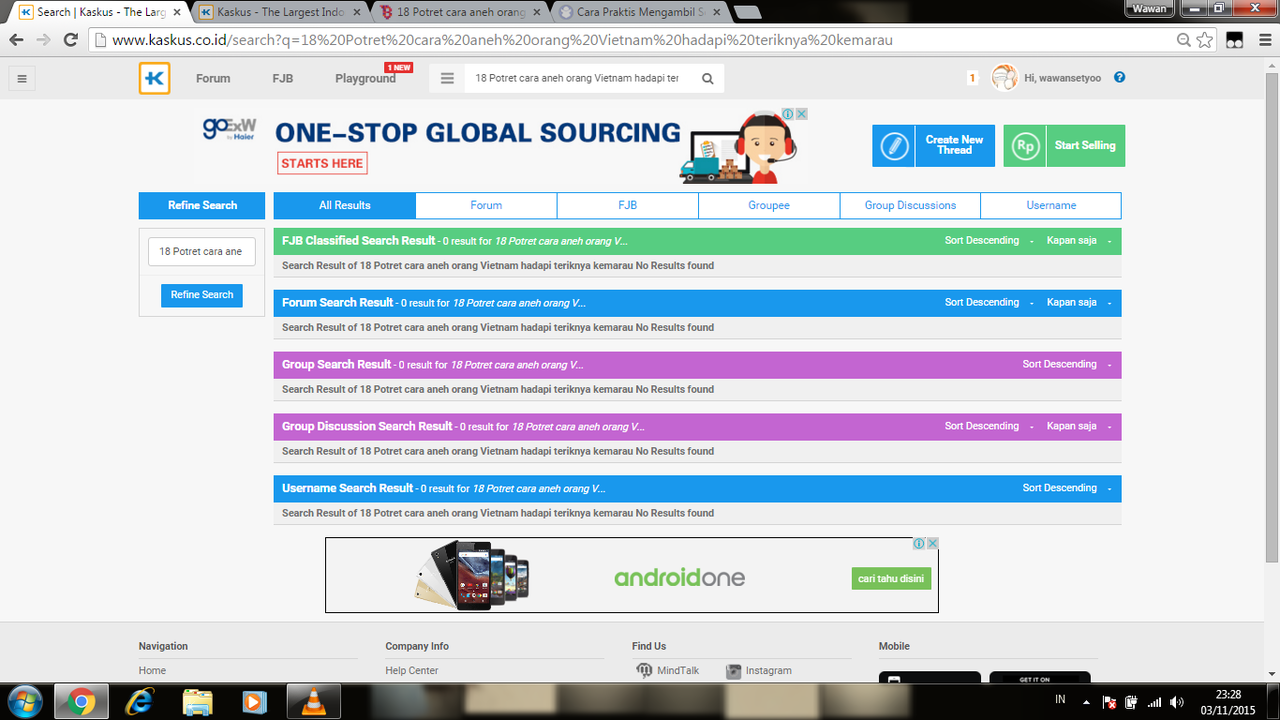Click the magnifier search icon in Kaskus bar
Viewport: 1280px width, 720px height.
[708, 78]
